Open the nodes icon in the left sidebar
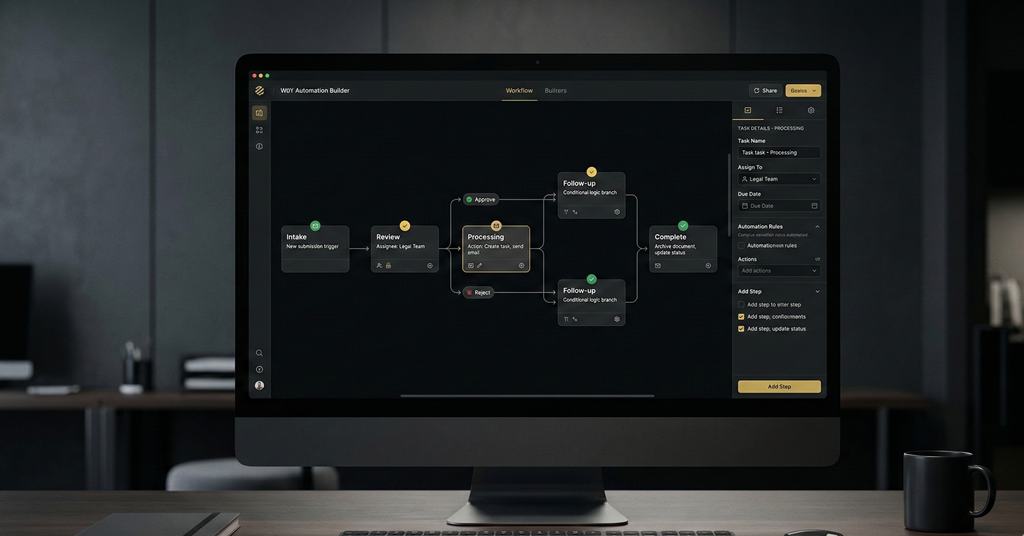The image size is (1024, 536). click(x=259, y=130)
